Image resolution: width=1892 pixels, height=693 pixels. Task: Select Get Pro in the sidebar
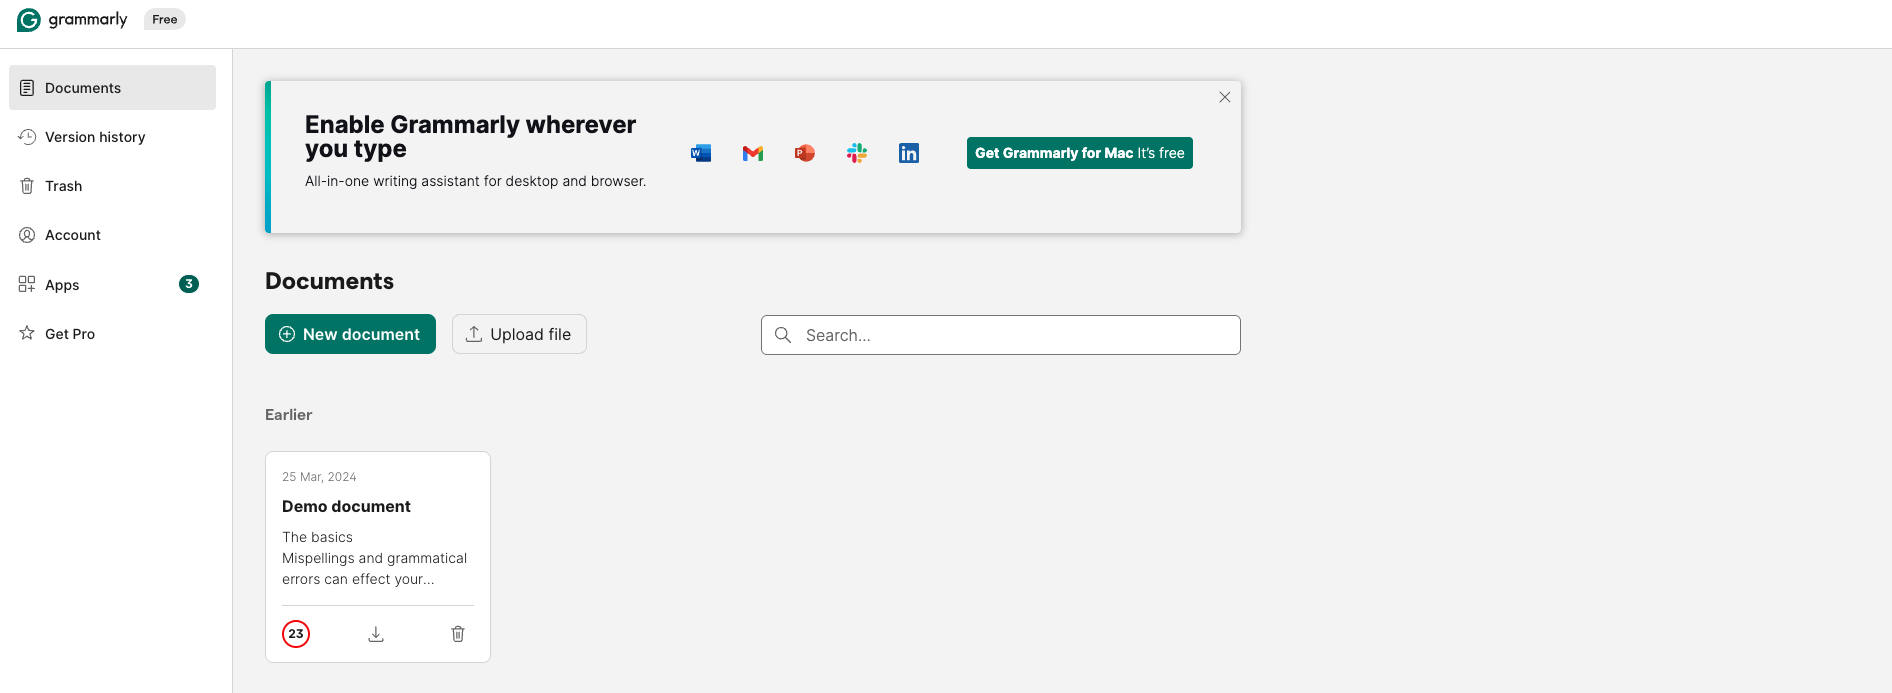[x=112, y=333]
